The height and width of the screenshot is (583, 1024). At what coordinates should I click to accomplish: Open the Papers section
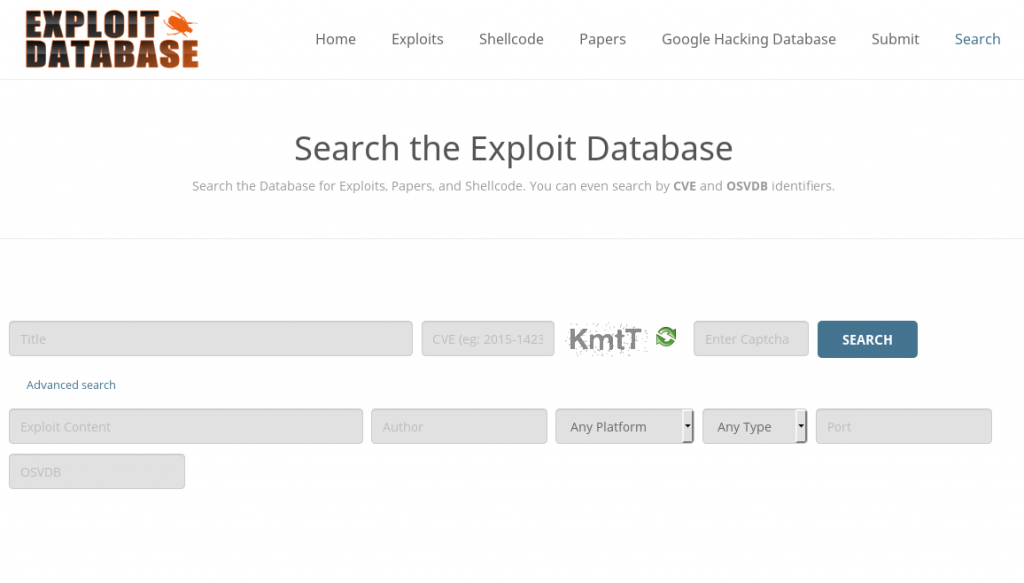602,39
